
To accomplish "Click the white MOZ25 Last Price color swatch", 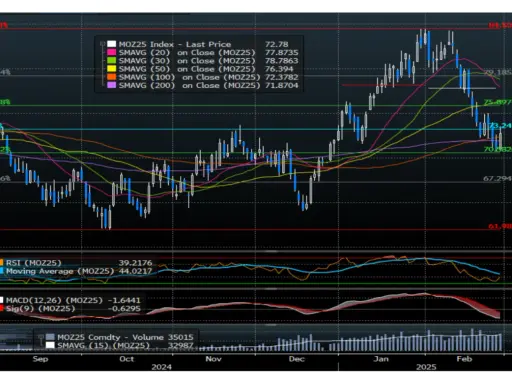I will (x=111, y=44).
